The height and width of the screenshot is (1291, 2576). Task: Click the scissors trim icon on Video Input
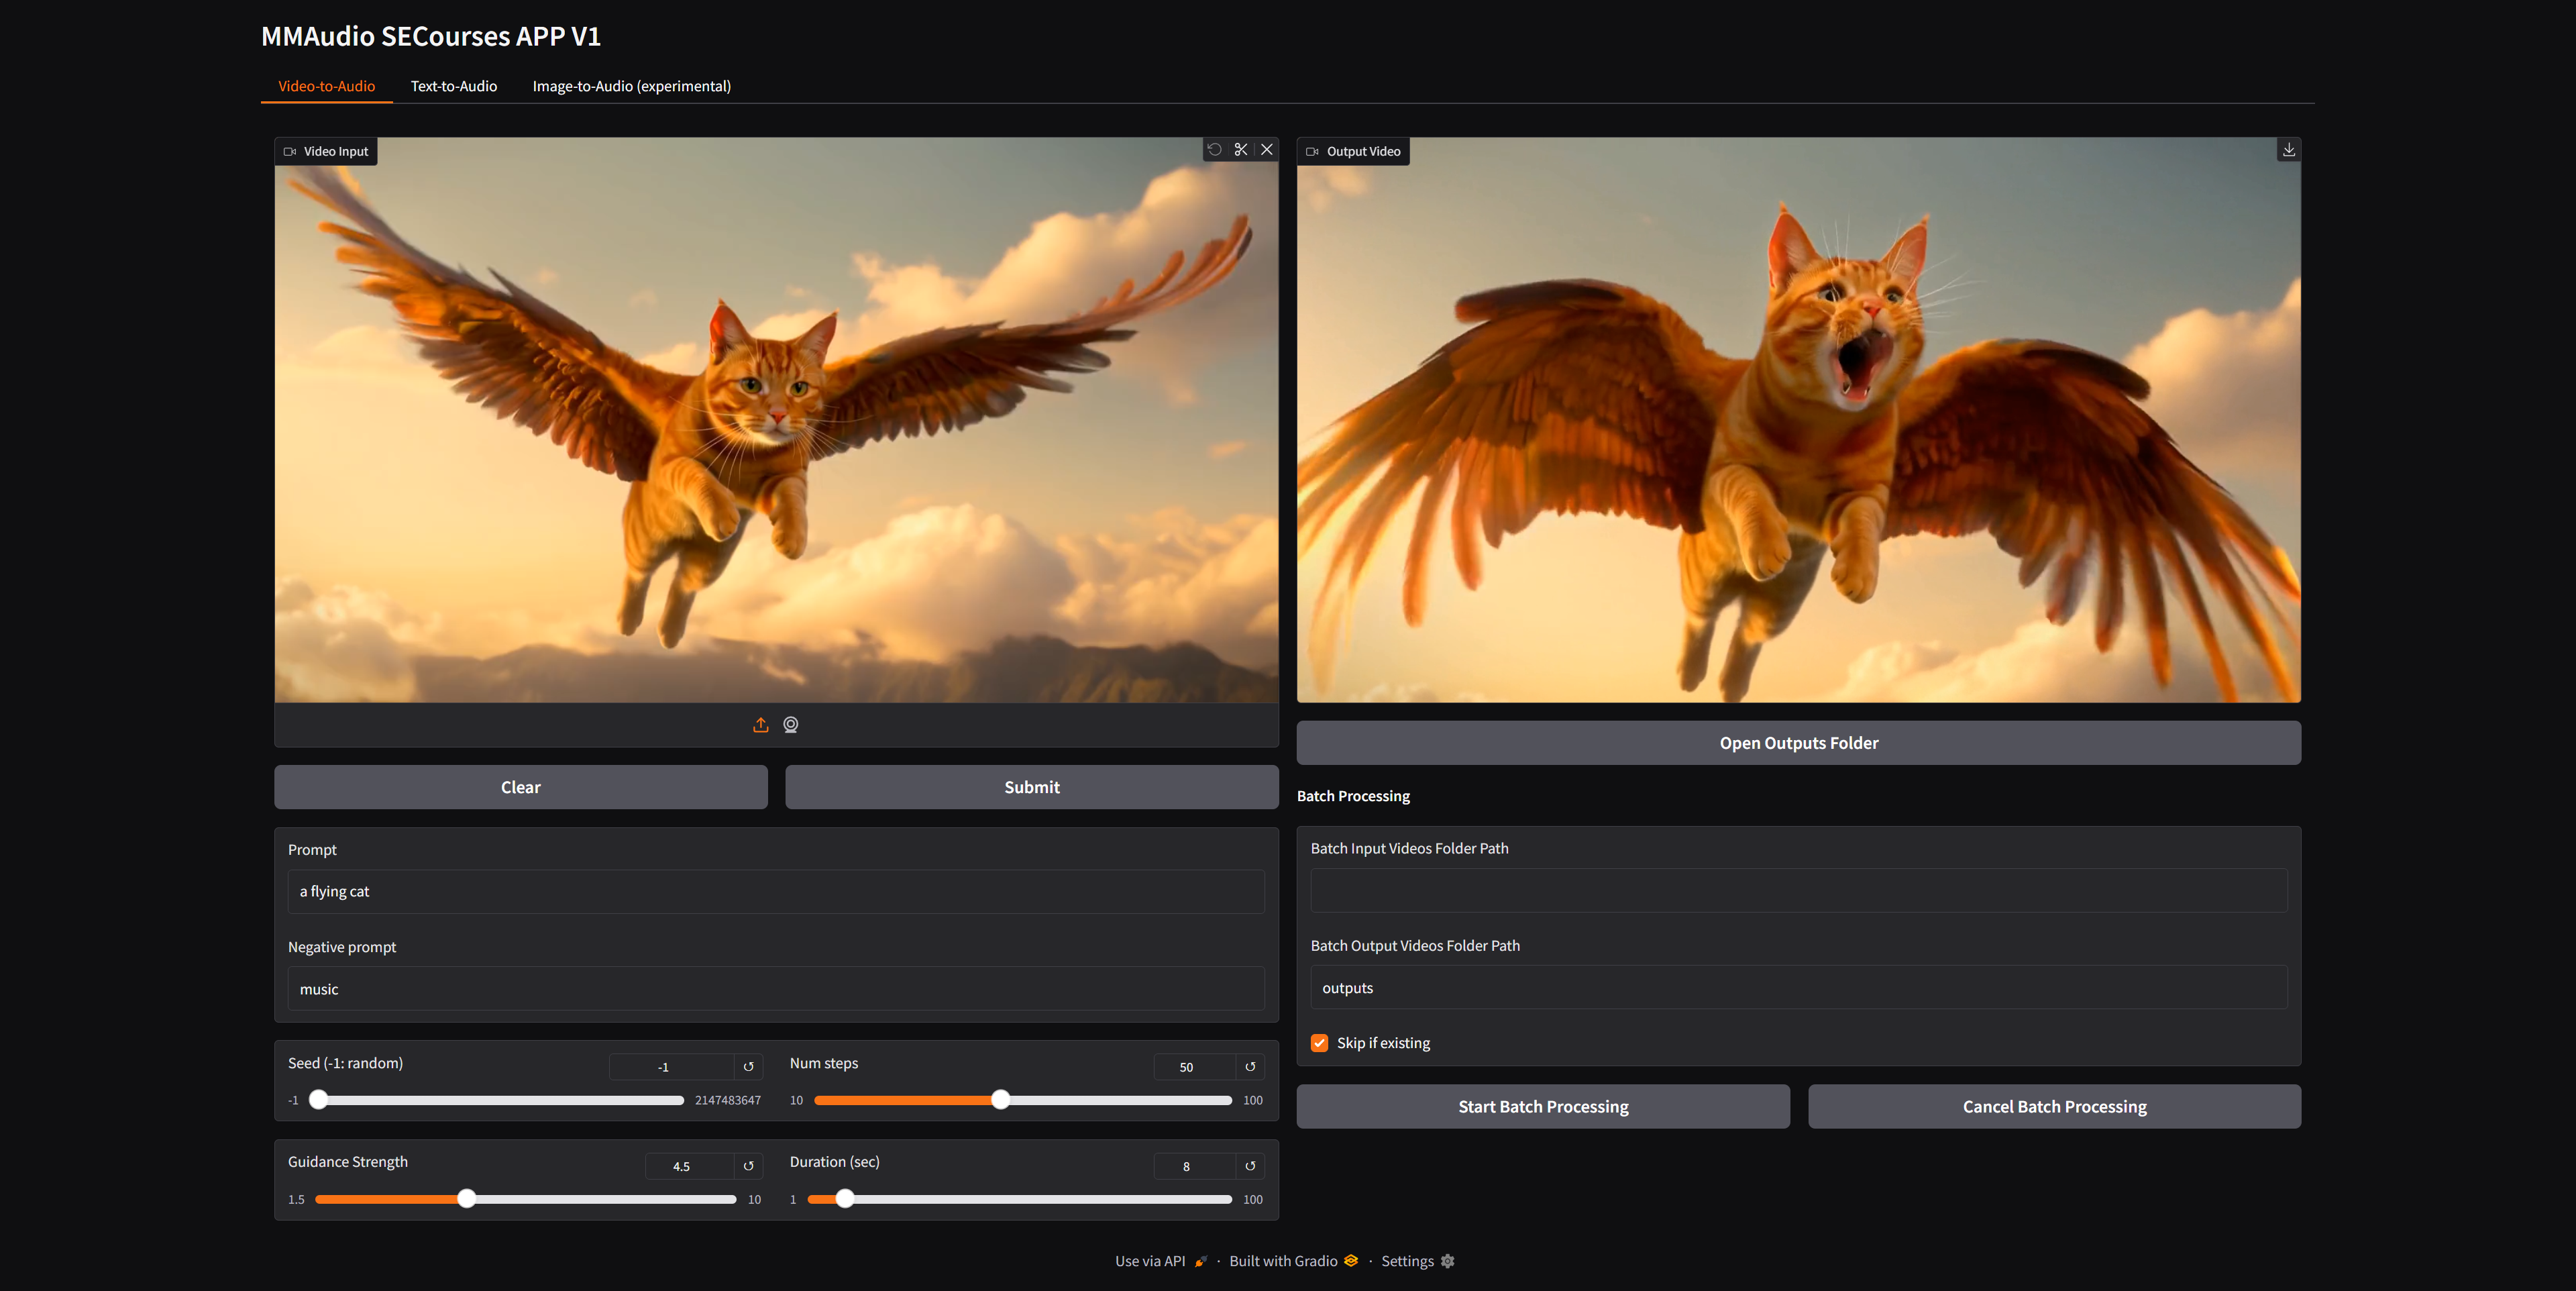coord(1241,150)
